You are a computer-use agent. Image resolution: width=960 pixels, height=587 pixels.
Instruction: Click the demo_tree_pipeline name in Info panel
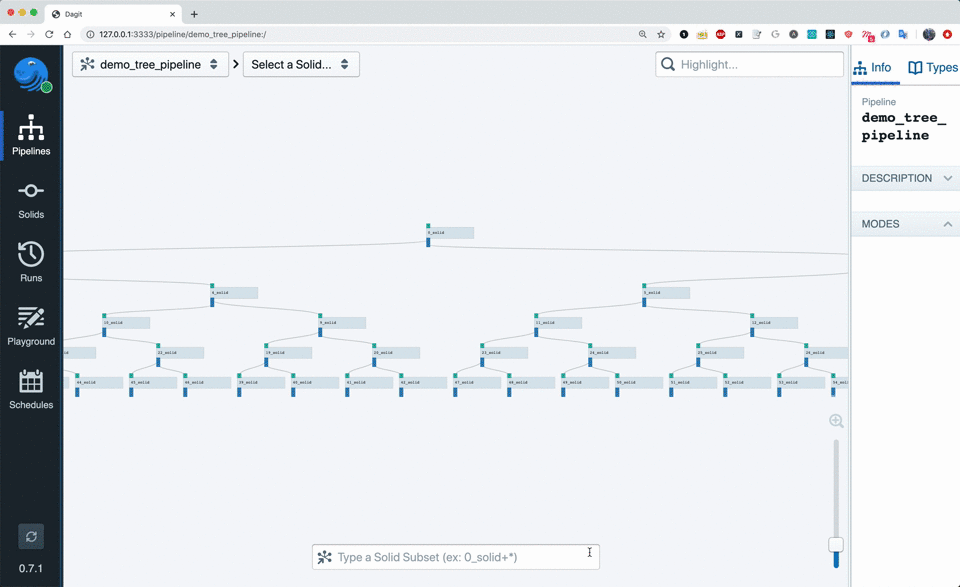904,126
